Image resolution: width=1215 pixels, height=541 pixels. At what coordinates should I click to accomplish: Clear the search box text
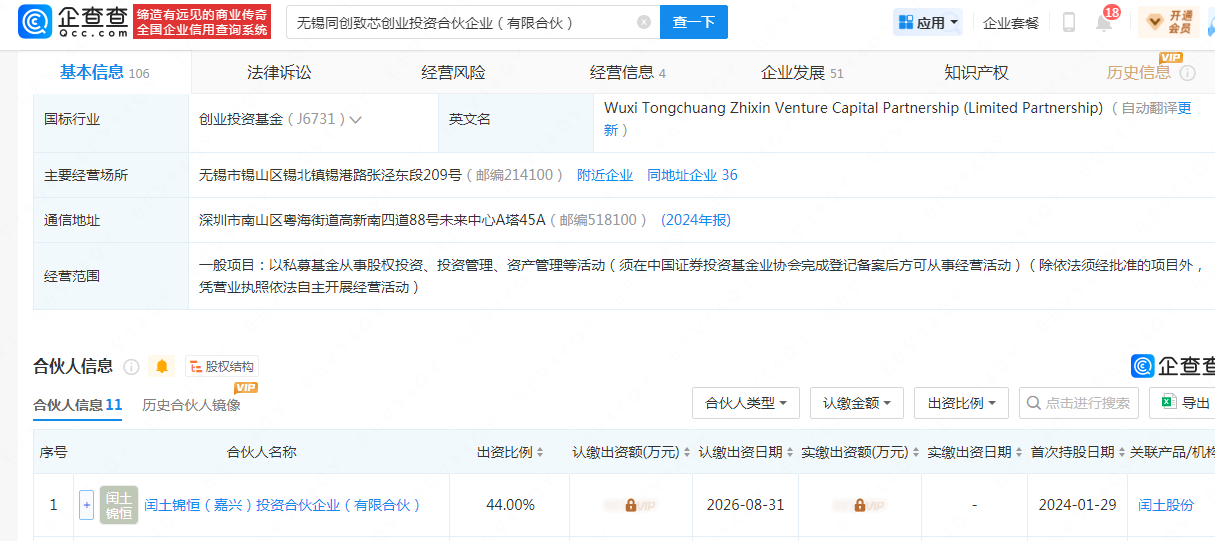point(643,22)
